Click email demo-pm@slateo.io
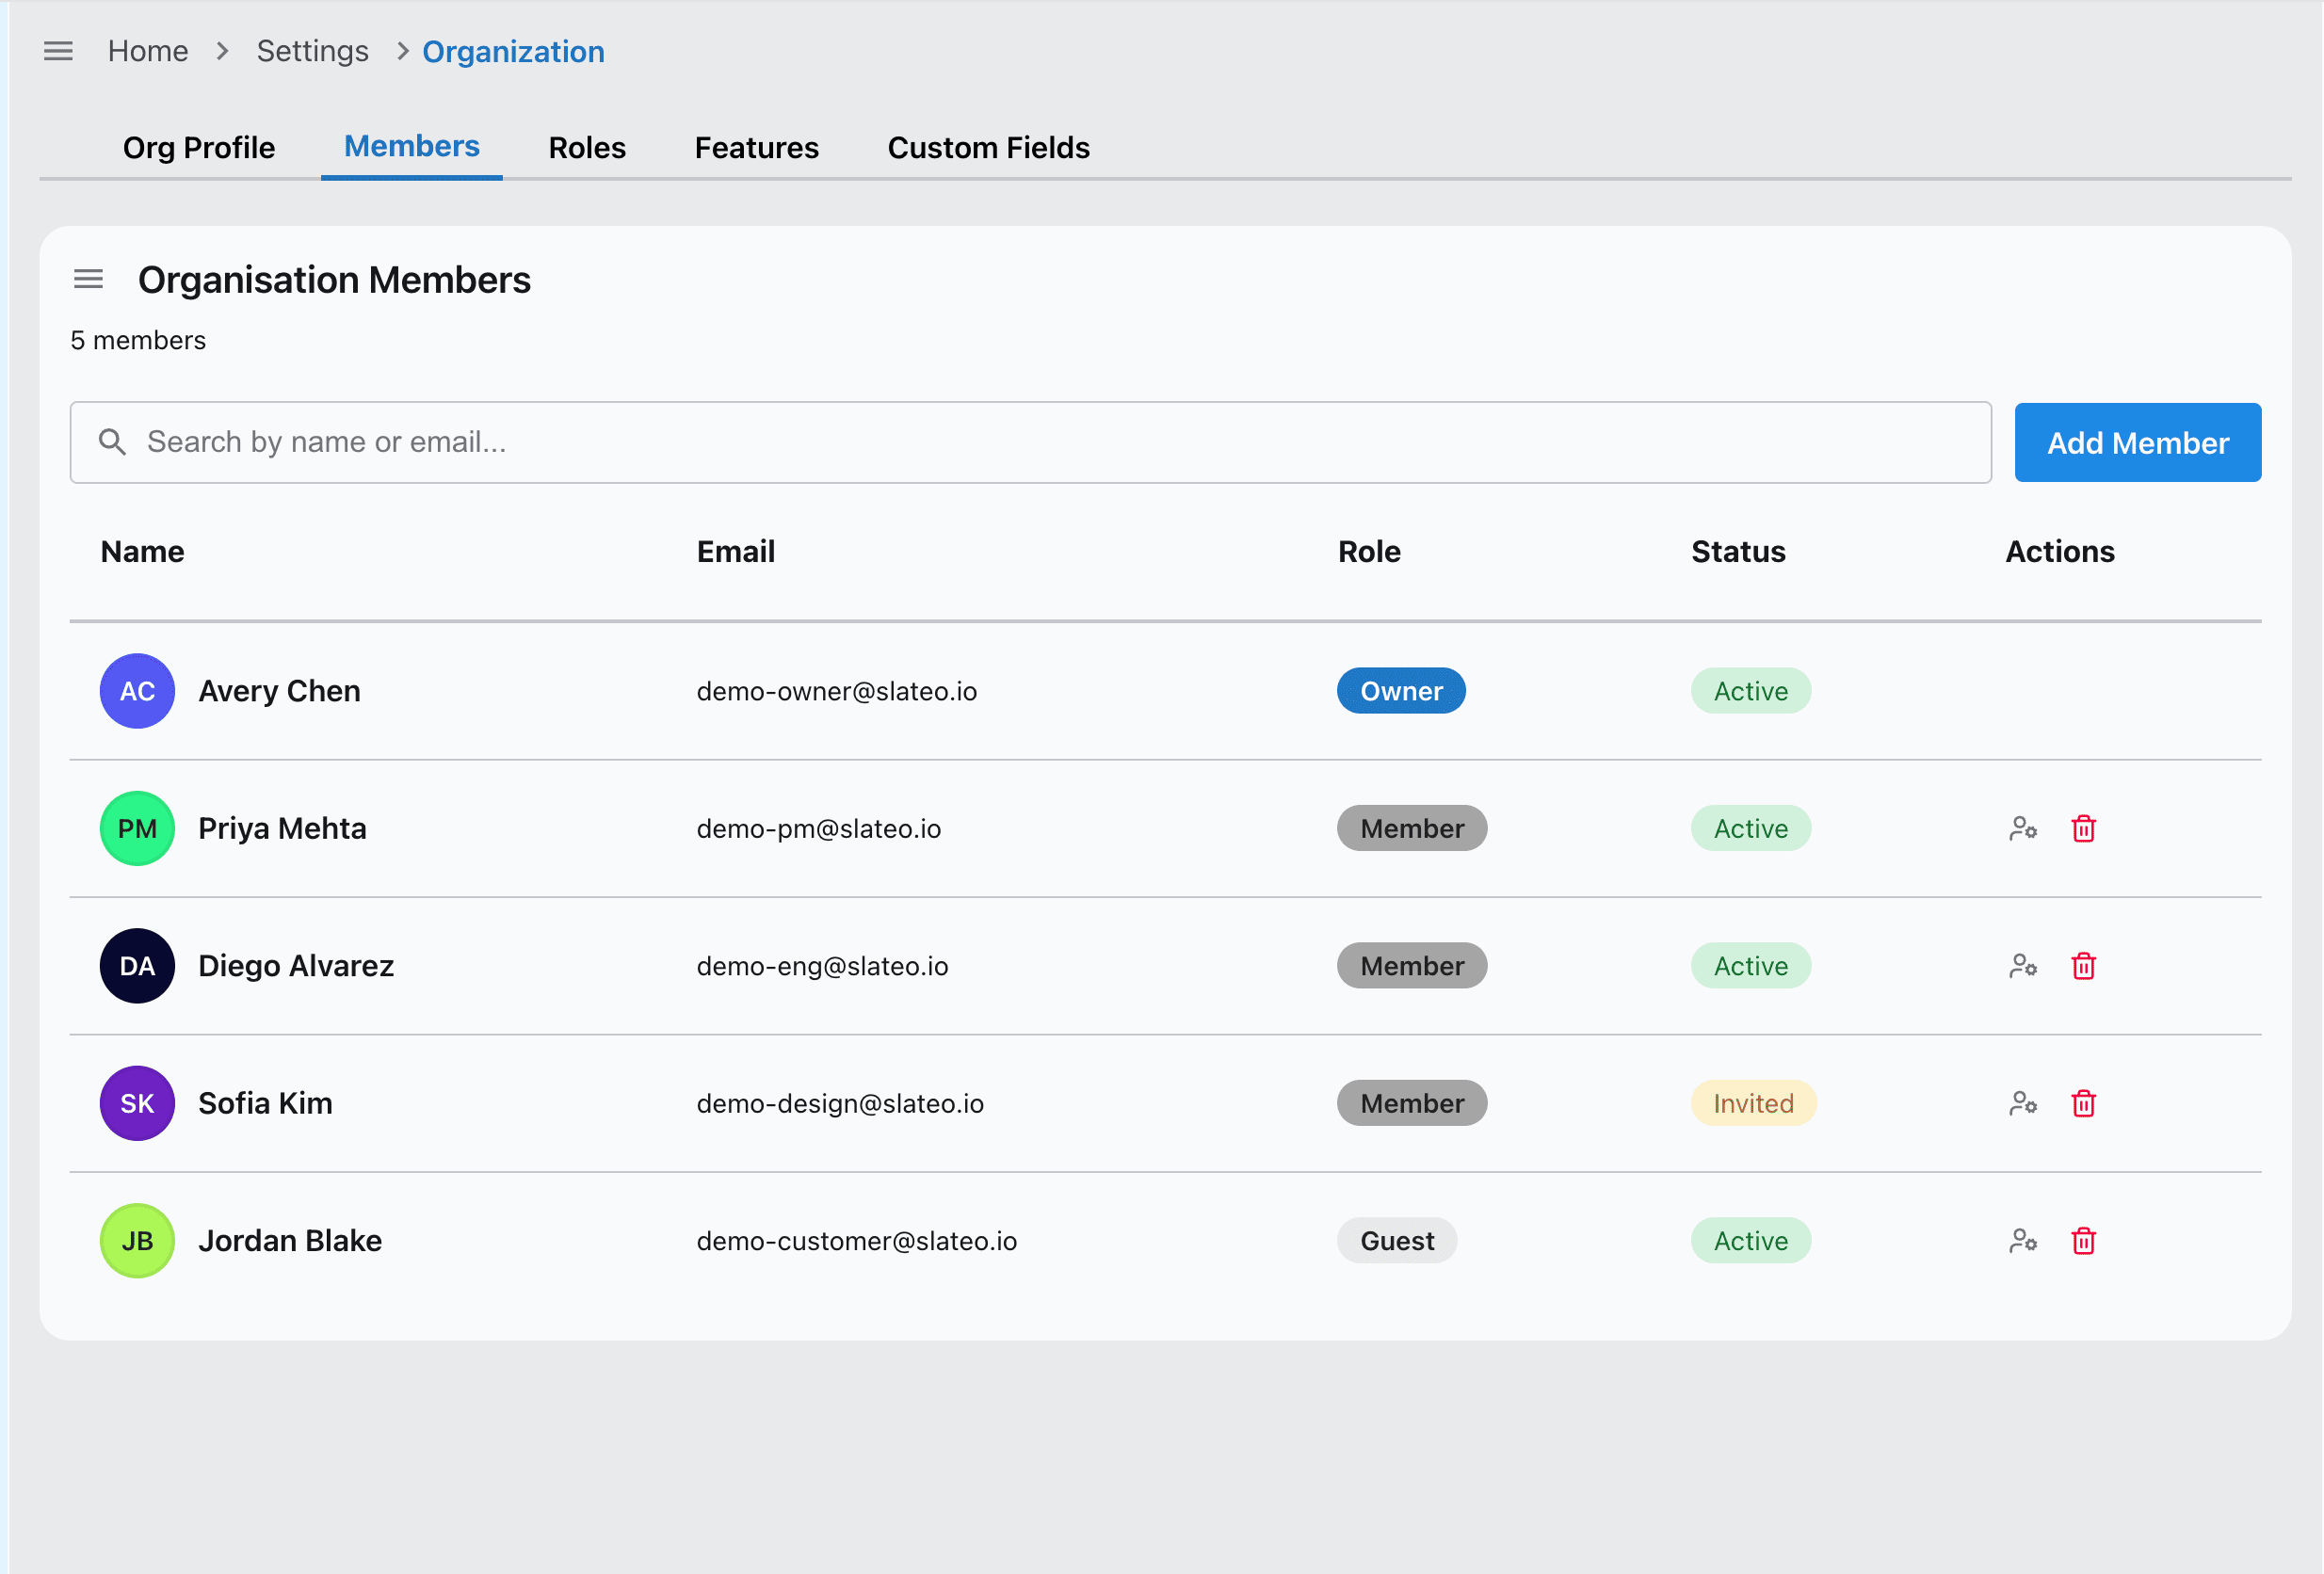This screenshot has width=2324, height=1574. click(819, 829)
